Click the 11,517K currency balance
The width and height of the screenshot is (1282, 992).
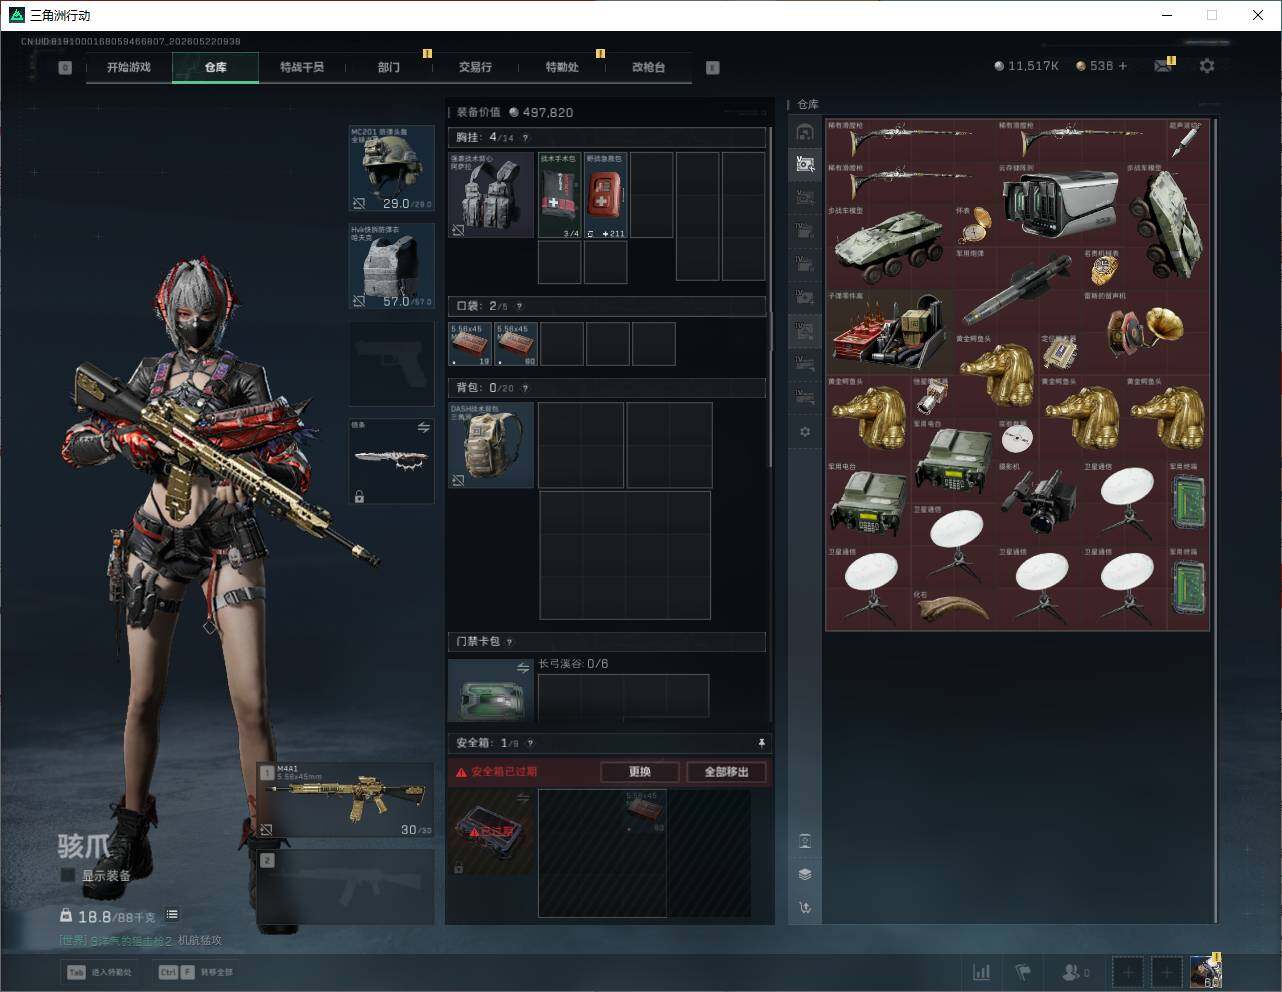click(x=1026, y=66)
